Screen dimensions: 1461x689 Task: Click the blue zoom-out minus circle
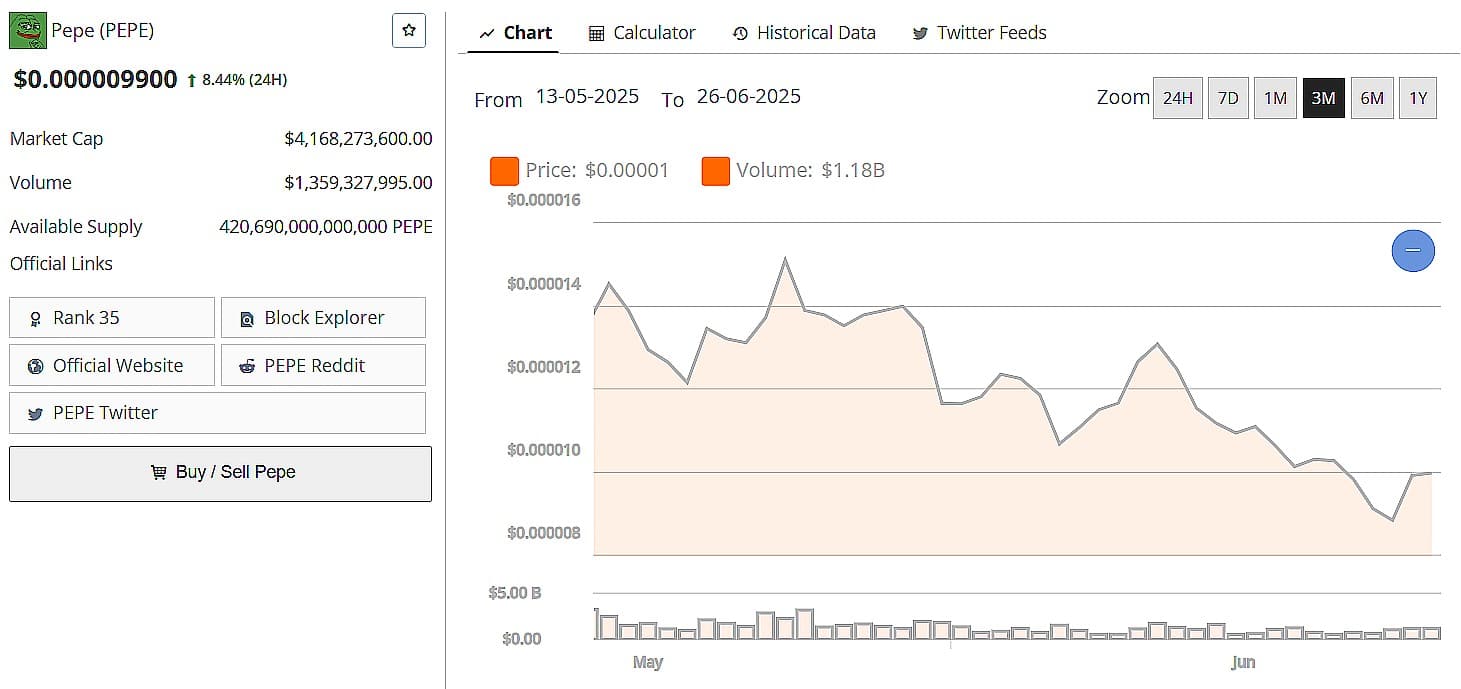point(1413,250)
